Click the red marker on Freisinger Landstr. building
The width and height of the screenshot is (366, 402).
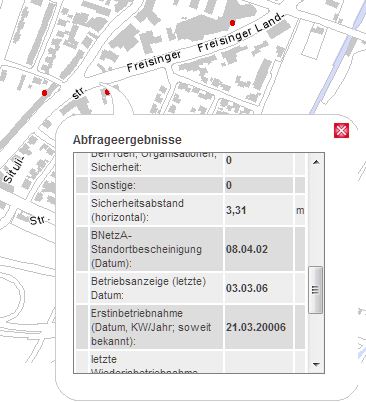click(x=232, y=23)
